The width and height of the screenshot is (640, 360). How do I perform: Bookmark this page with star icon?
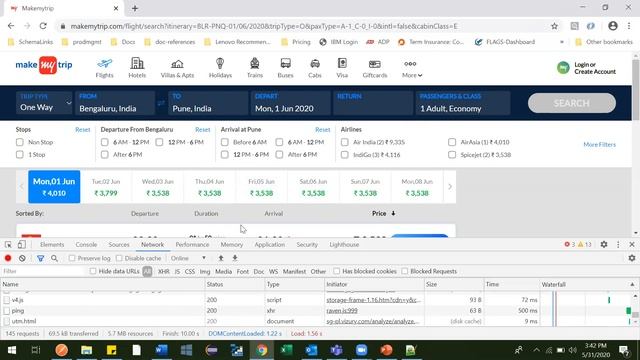pyautogui.click(x=554, y=26)
